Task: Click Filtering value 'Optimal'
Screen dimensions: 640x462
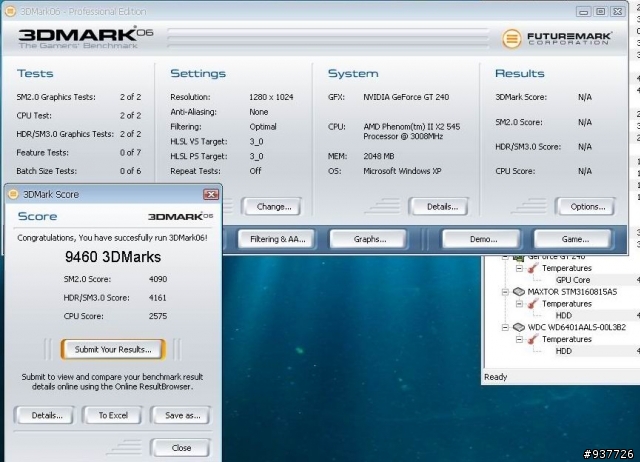Action: 263,127
